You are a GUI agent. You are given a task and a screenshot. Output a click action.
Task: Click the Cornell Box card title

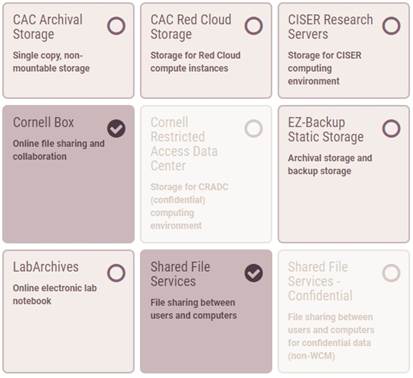pos(43,122)
